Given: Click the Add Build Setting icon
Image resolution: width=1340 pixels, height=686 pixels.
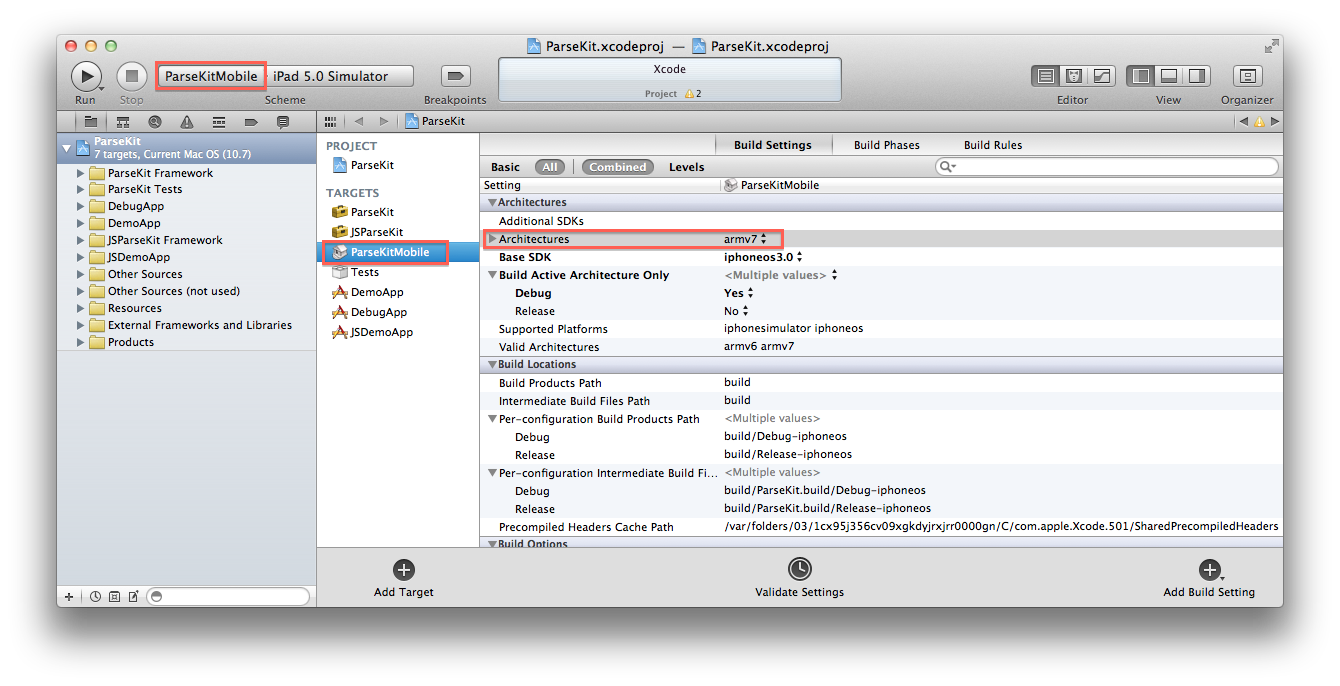Looking at the screenshot, I should [x=1209, y=569].
